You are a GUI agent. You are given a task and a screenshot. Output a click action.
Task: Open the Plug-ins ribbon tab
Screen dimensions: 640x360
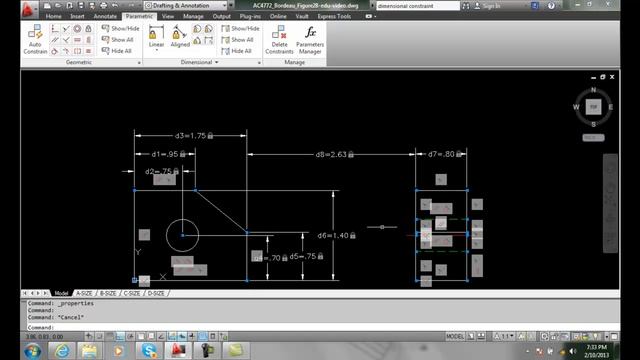click(x=250, y=16)
